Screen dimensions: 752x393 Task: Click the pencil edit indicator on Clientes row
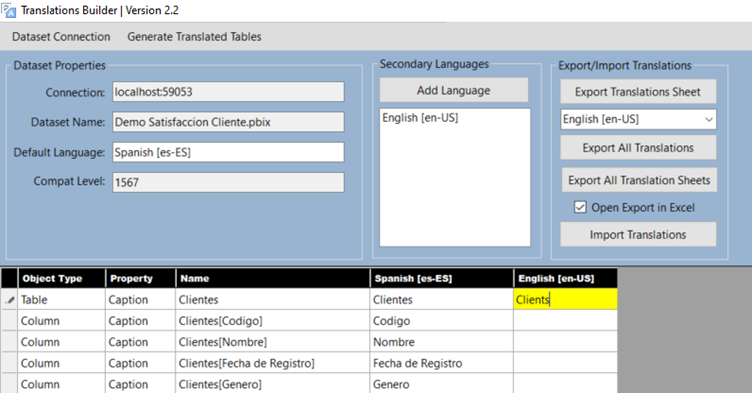pyautogui.click(x=10, y=300)
